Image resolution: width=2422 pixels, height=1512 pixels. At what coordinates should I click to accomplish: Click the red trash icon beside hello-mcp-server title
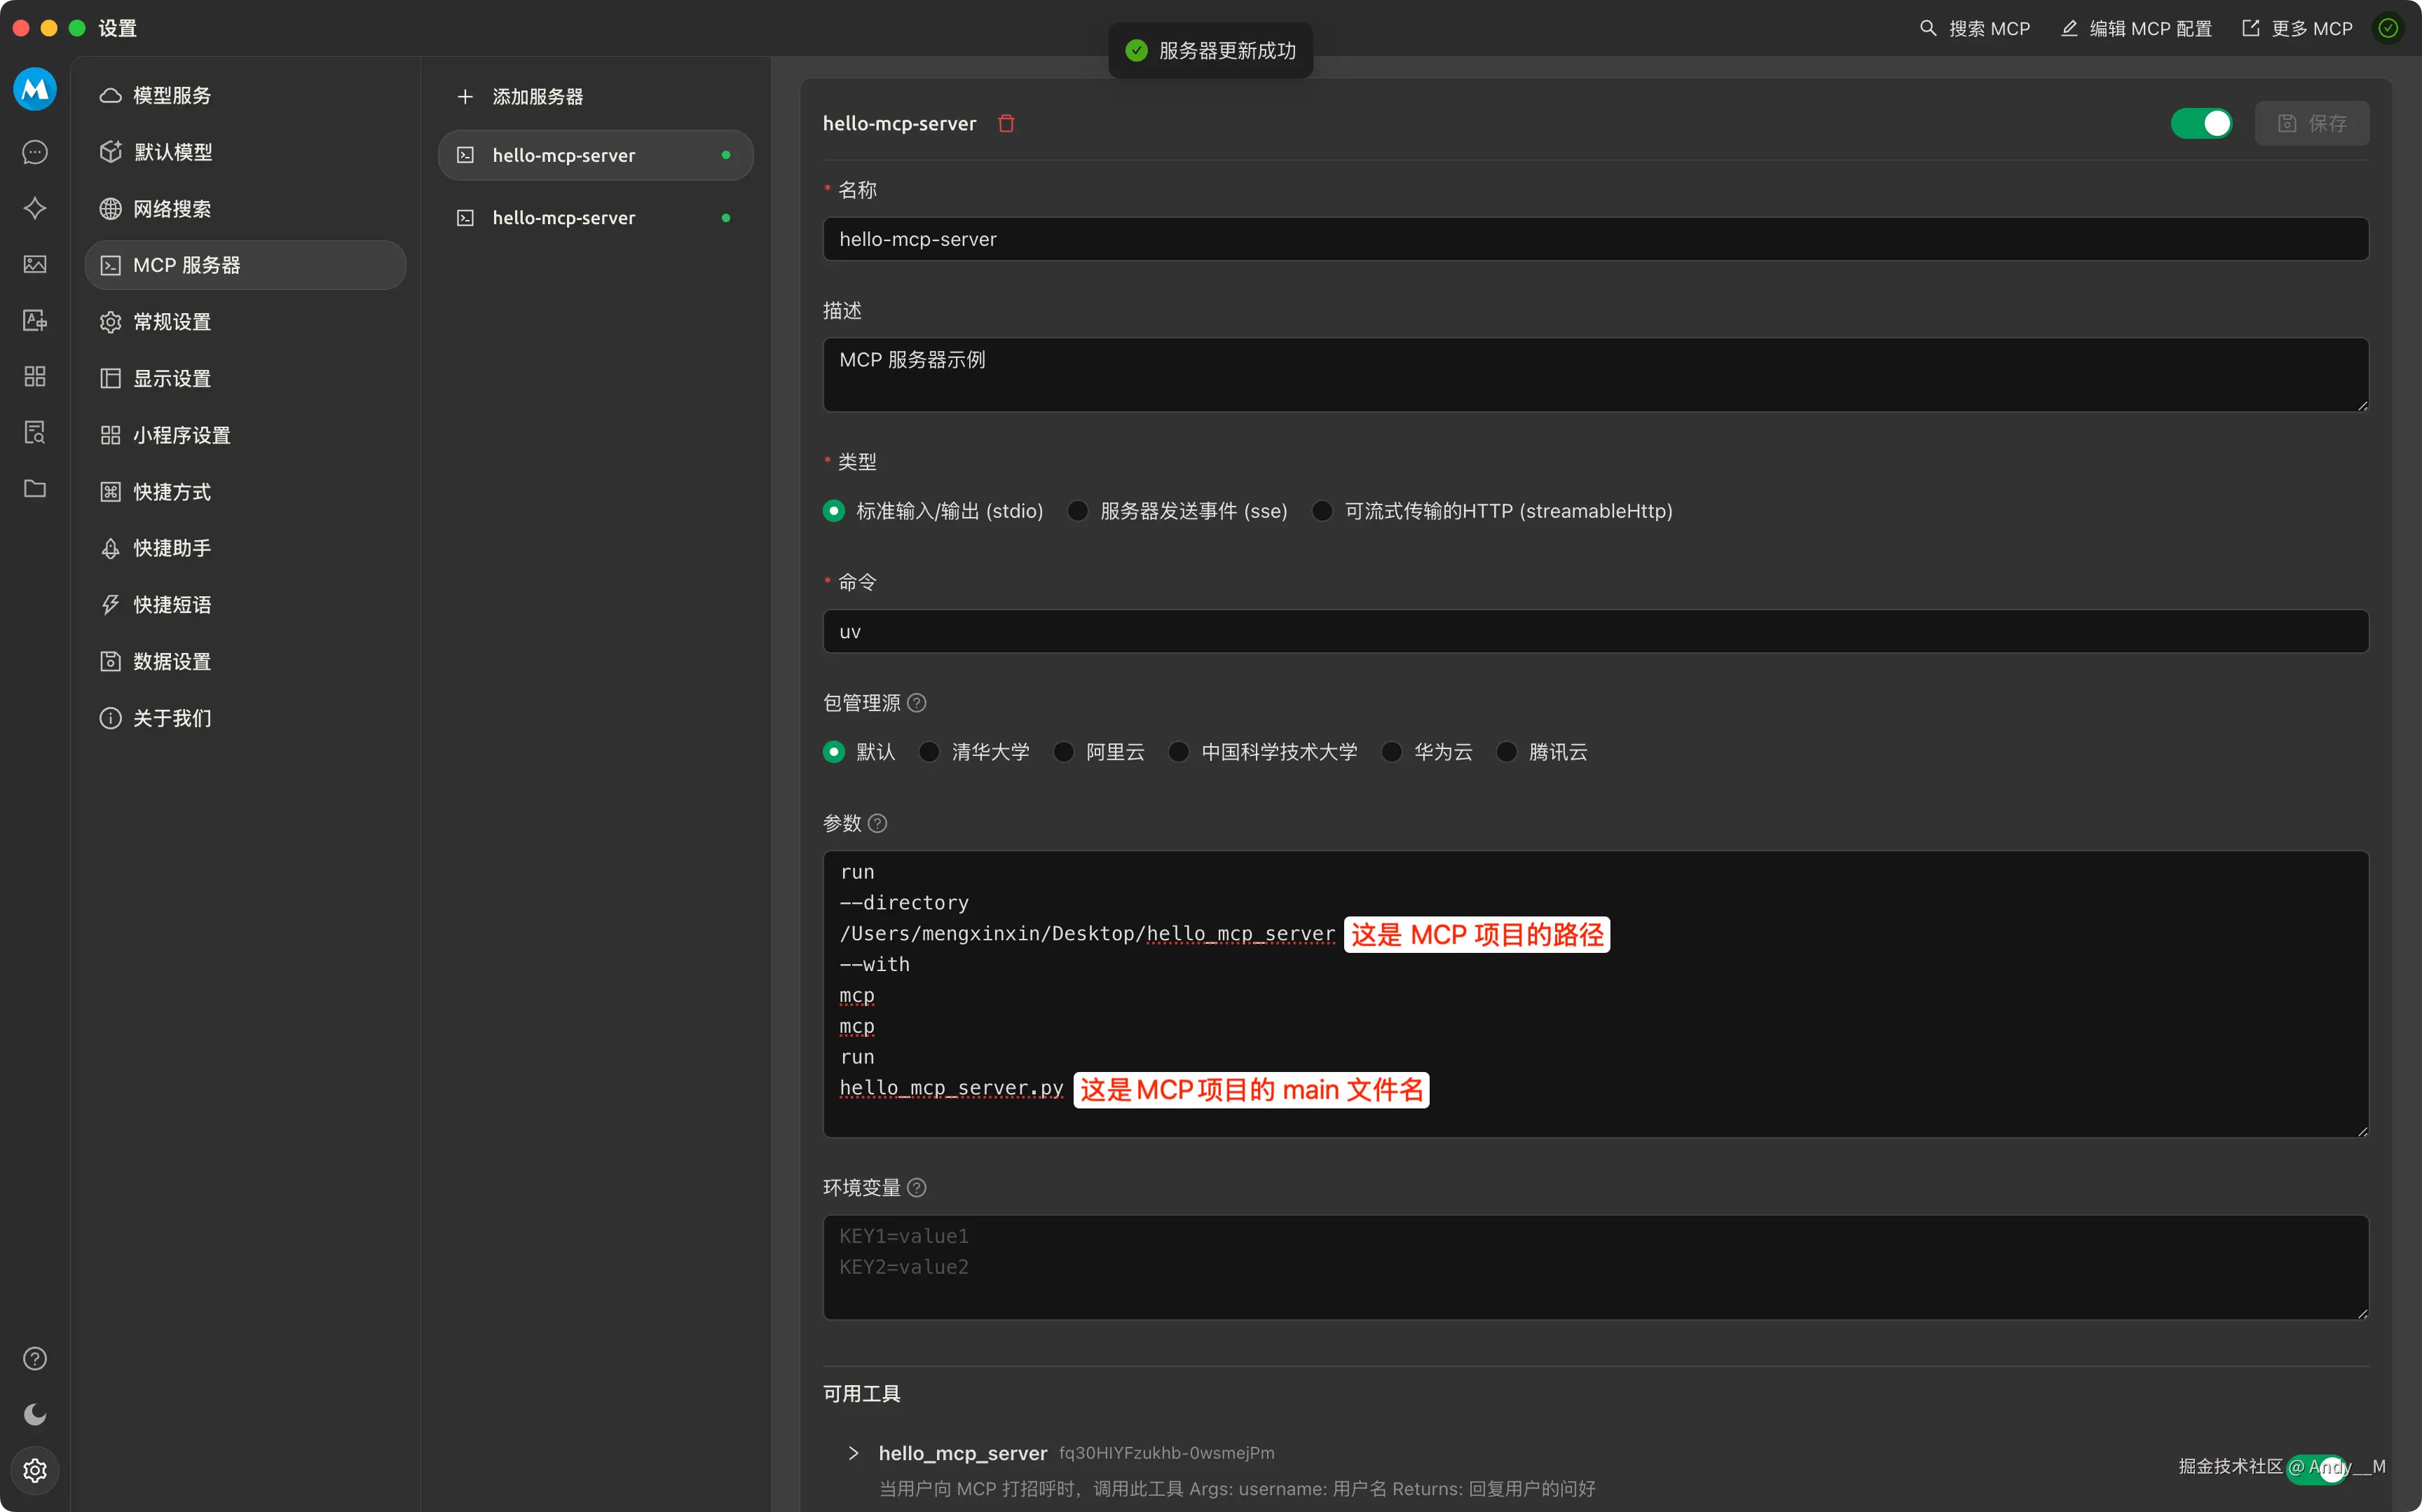click(x=1006, y=123)
